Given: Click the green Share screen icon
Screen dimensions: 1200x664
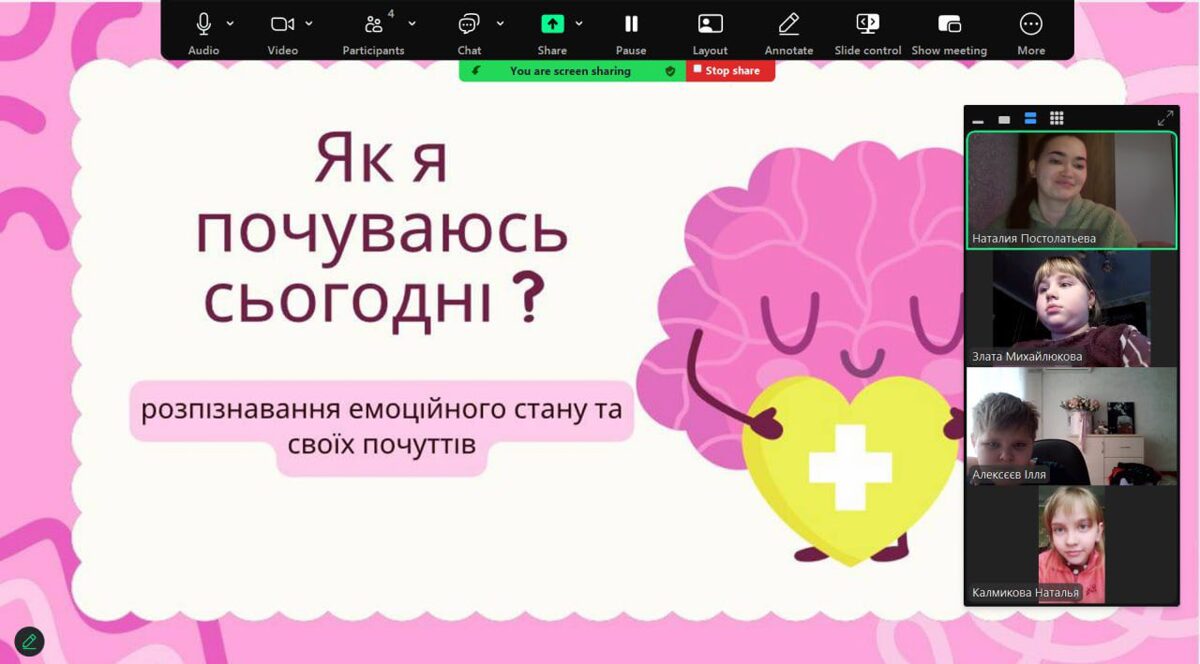Looking at the screenshot, I should coord(552,24).
